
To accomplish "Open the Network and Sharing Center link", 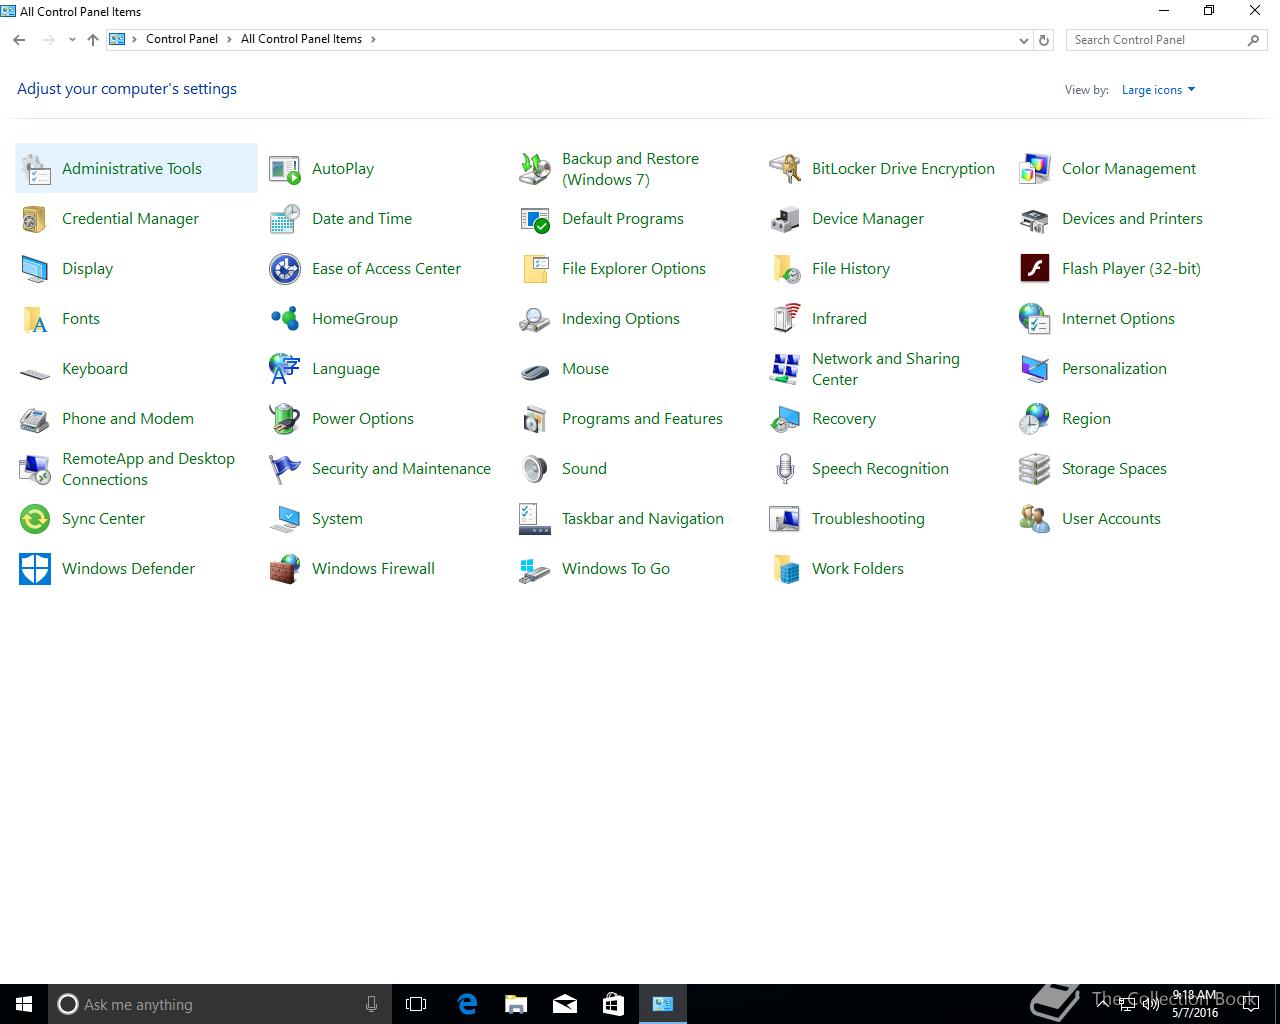I will pos(885,369).
